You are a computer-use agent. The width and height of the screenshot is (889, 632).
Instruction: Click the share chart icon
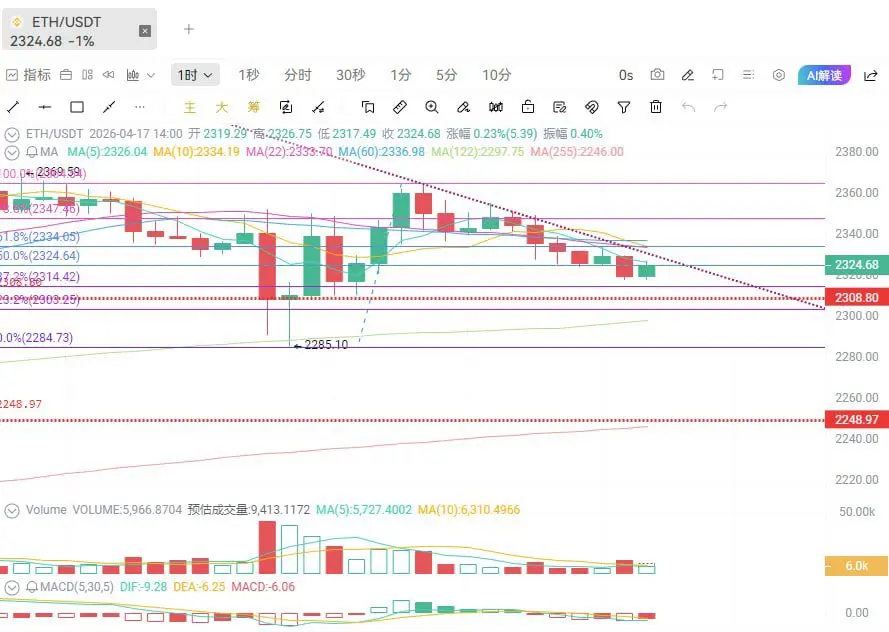coord(871,75)
